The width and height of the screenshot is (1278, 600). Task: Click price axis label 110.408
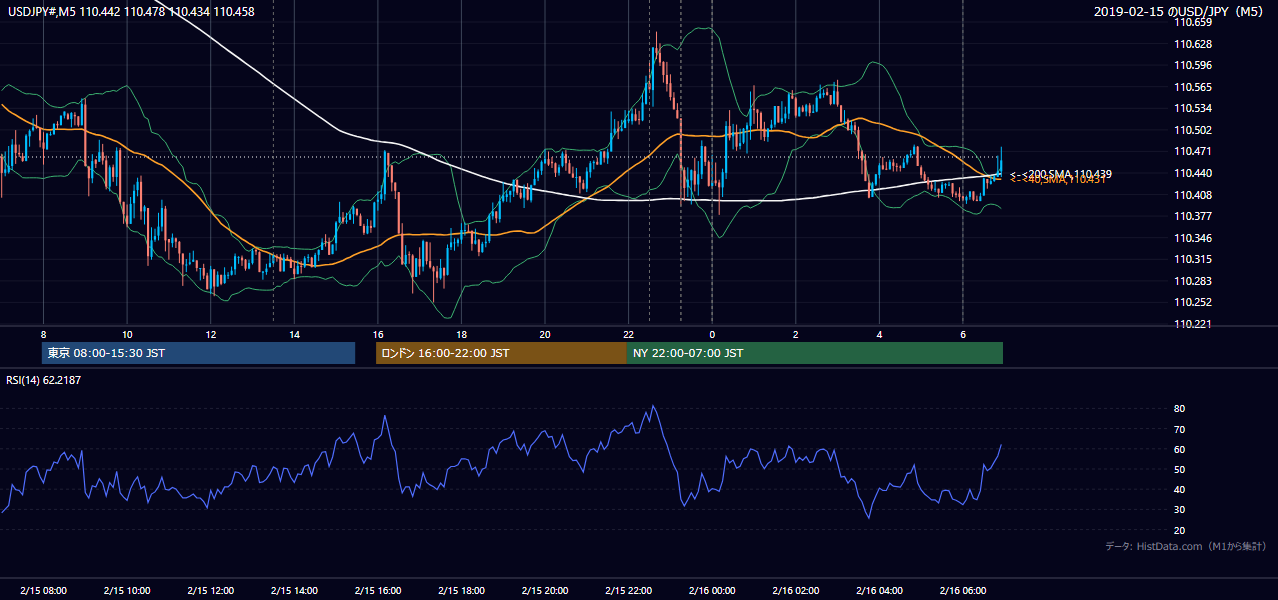coord(1195,195)
